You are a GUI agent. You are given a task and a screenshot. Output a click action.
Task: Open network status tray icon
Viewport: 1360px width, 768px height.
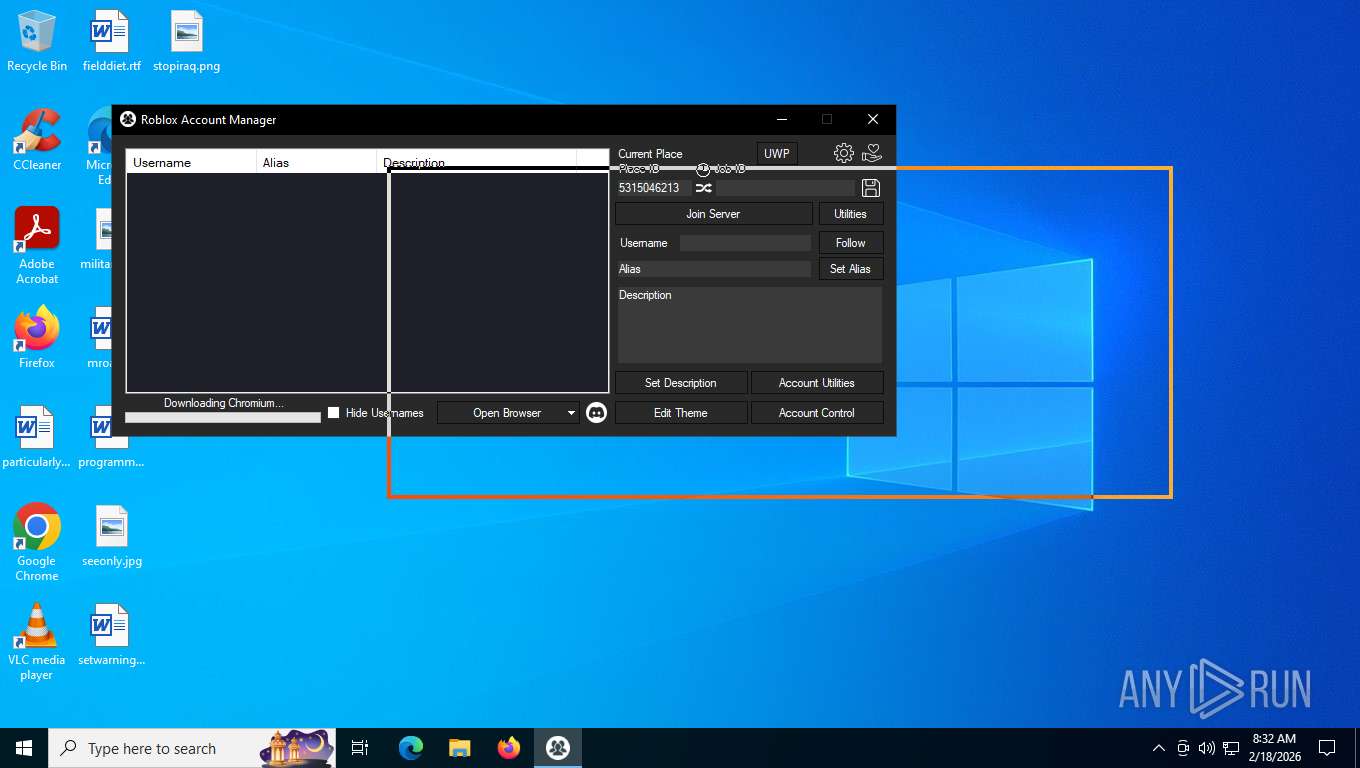click(x=1231, y=748)
